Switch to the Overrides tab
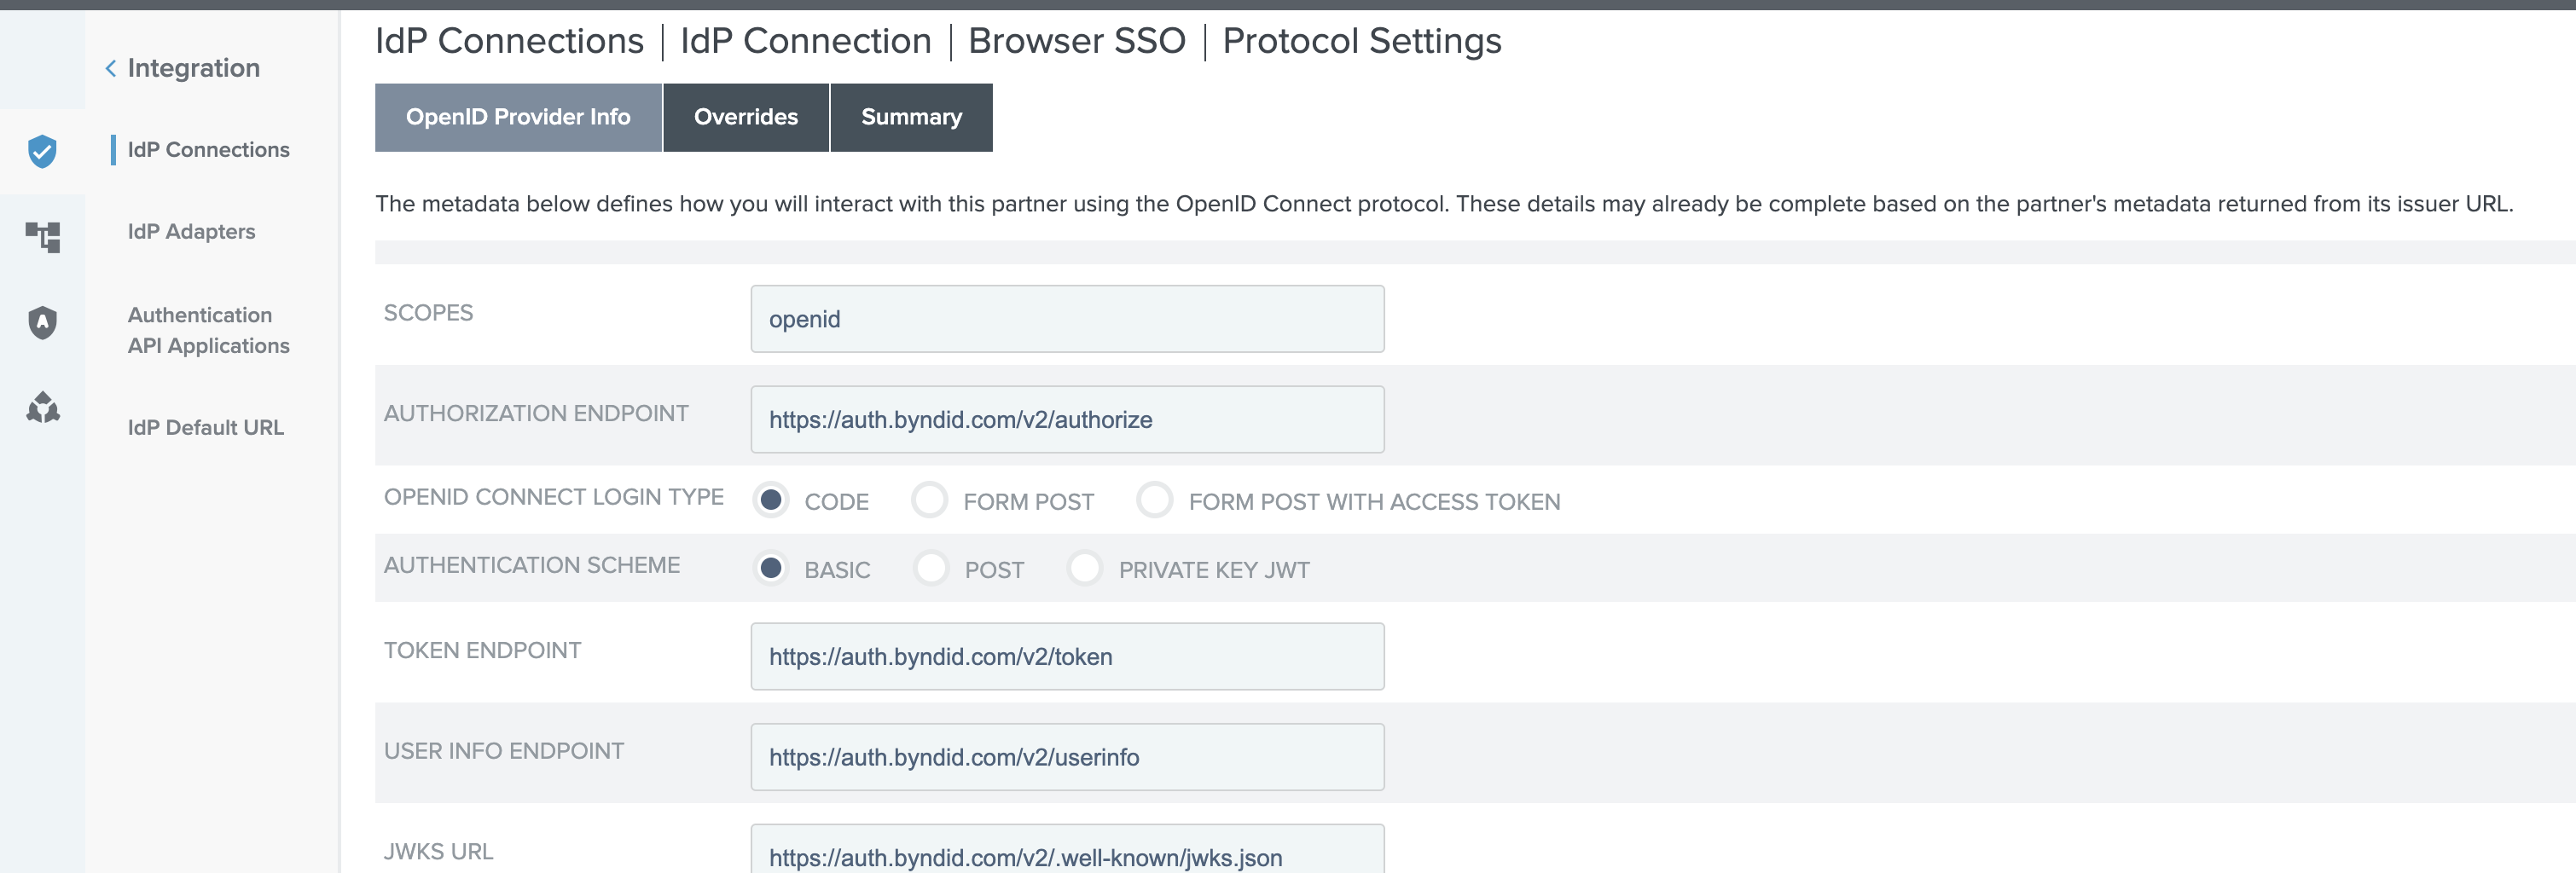 click(746, 117)
